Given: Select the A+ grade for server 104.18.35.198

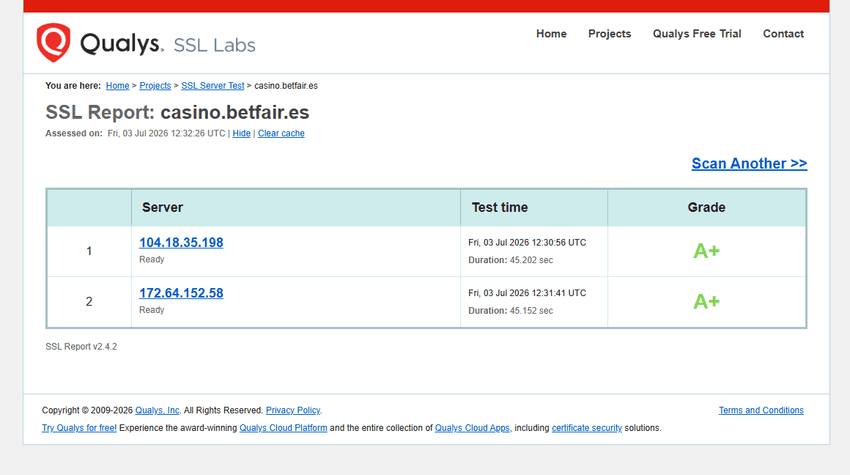Looking at the screenshot, I should click(706, 251).
